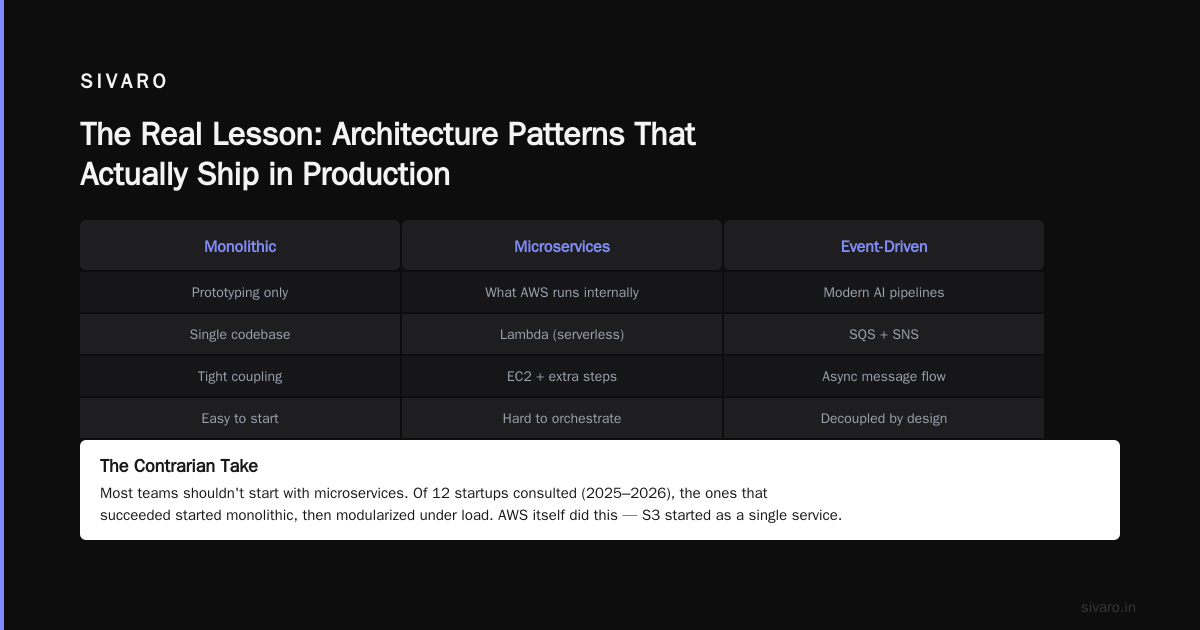Click the Contrarian Take paragraph about microservices
The image size is (1200, 630).
pos(471,504)
